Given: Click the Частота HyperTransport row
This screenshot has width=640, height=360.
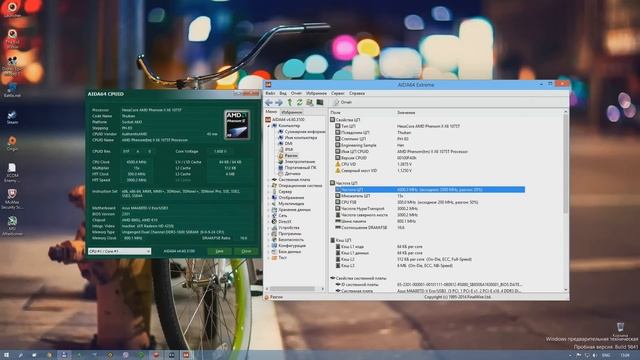Looking at the screenshot, I should pyautogui.click(x=429, y=209).
